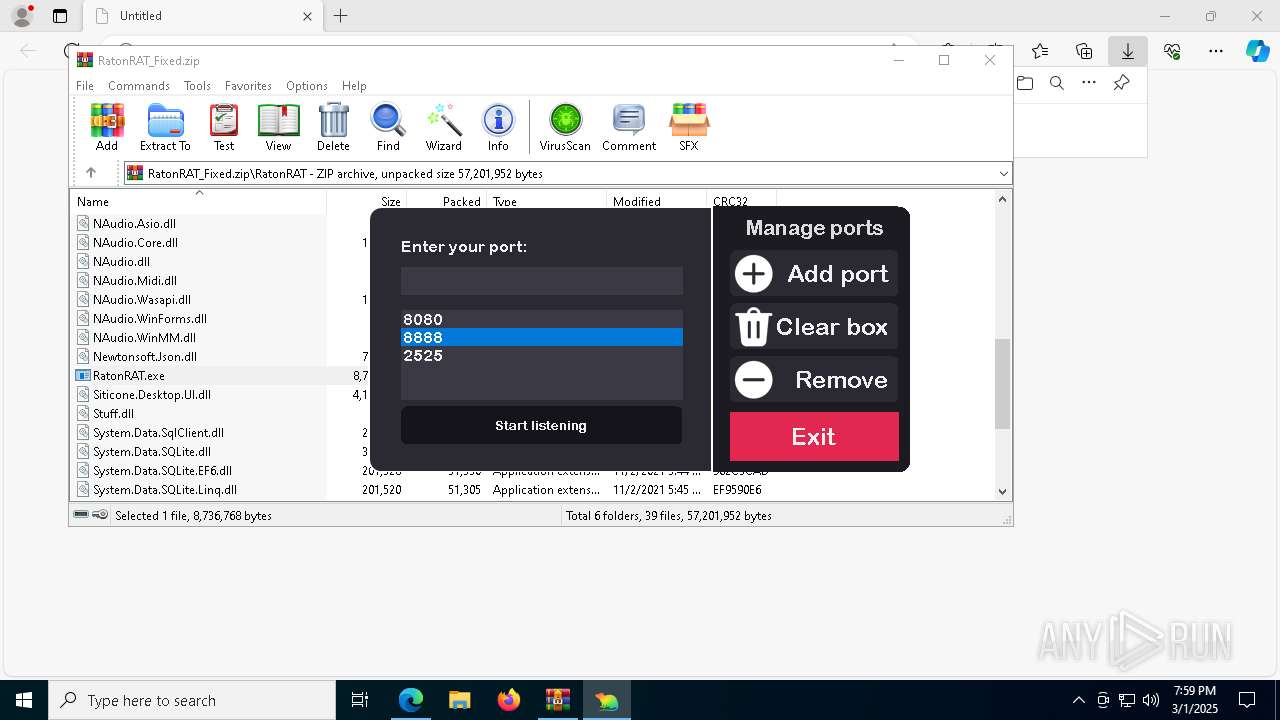Select NAudio.Wasapi.dll in the file list
The height and width of the screenshot is (720, 1280).
pos(142,300)
